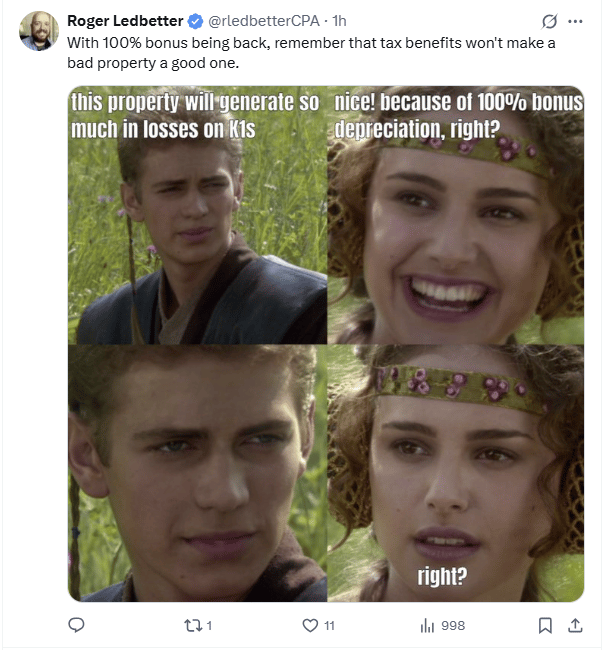Open meme panel reading "100% bonus depreciation, right?"
This screenshot has height=650, width=607.
(x=456, y=215)
